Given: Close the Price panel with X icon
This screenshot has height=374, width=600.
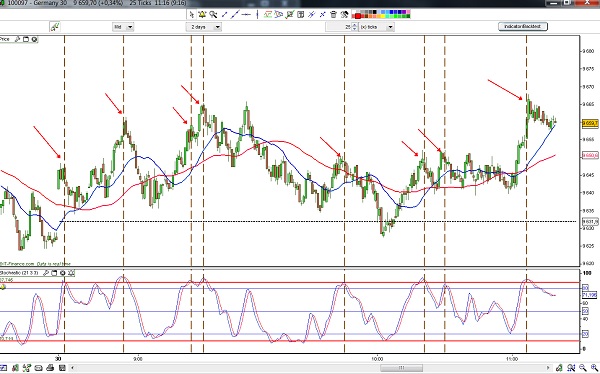Looking at the screenshot, I should (34, 39).
